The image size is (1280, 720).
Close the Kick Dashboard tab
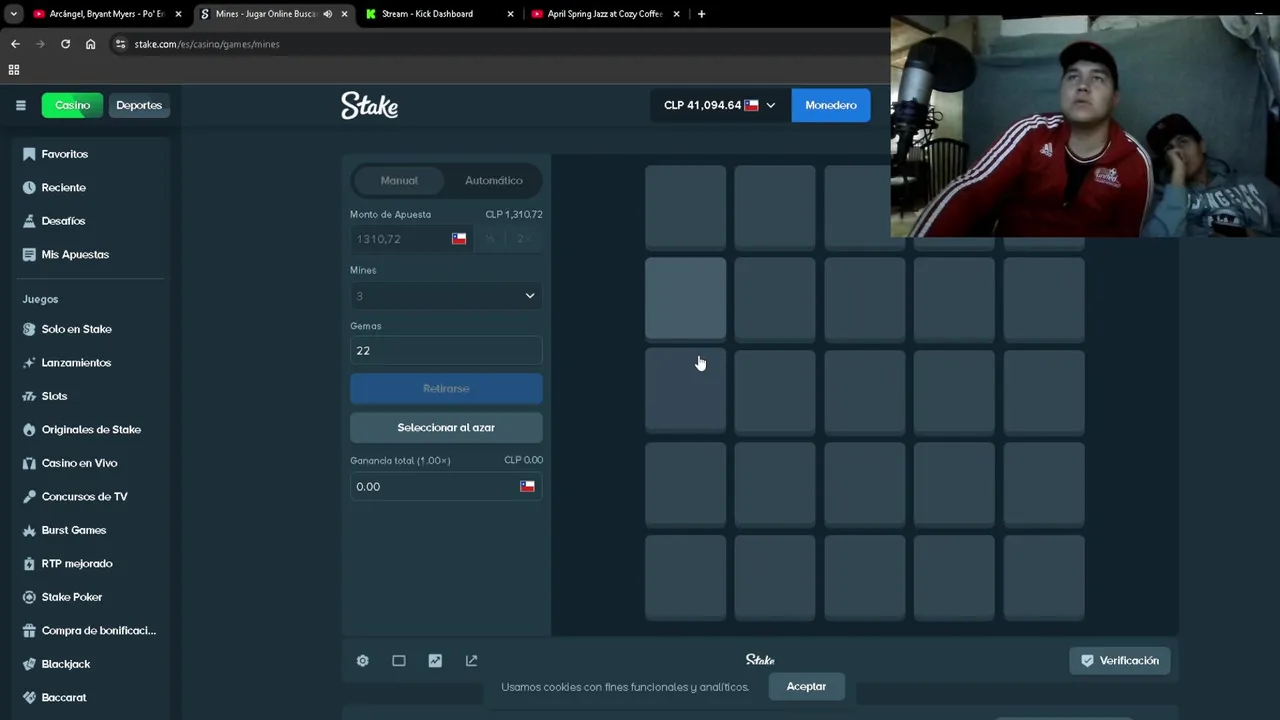pyautogui.click(x=510, y=14)
